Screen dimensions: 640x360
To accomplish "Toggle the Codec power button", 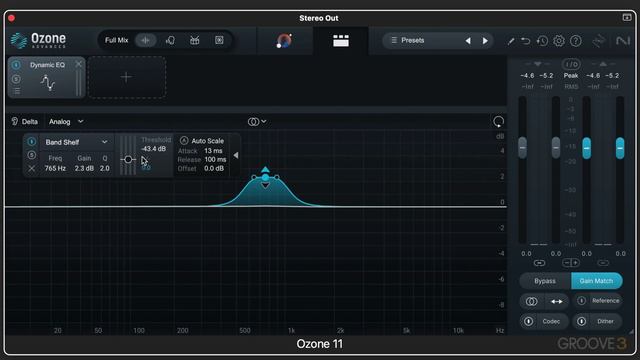I will (528, 321).
